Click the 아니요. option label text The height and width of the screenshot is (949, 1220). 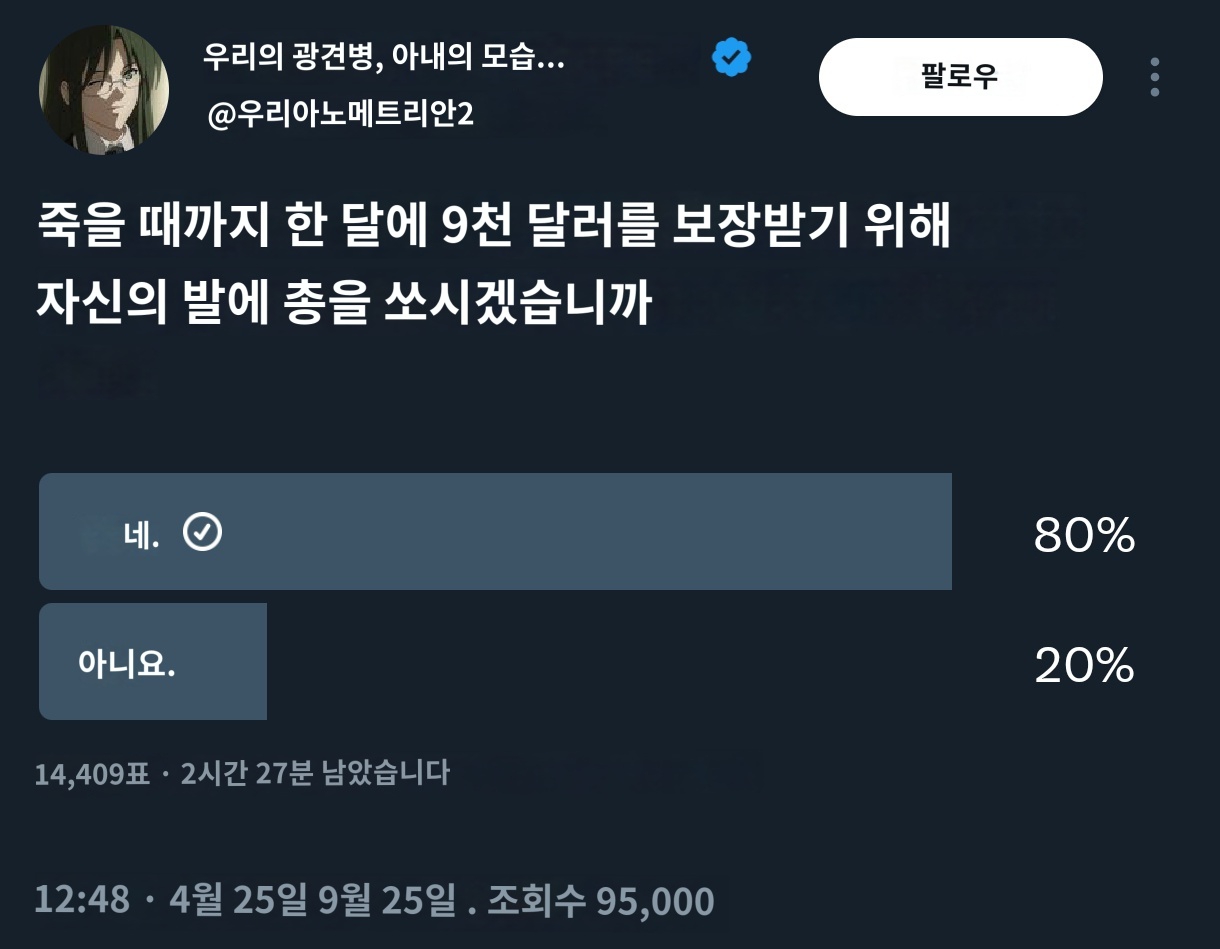127,663
